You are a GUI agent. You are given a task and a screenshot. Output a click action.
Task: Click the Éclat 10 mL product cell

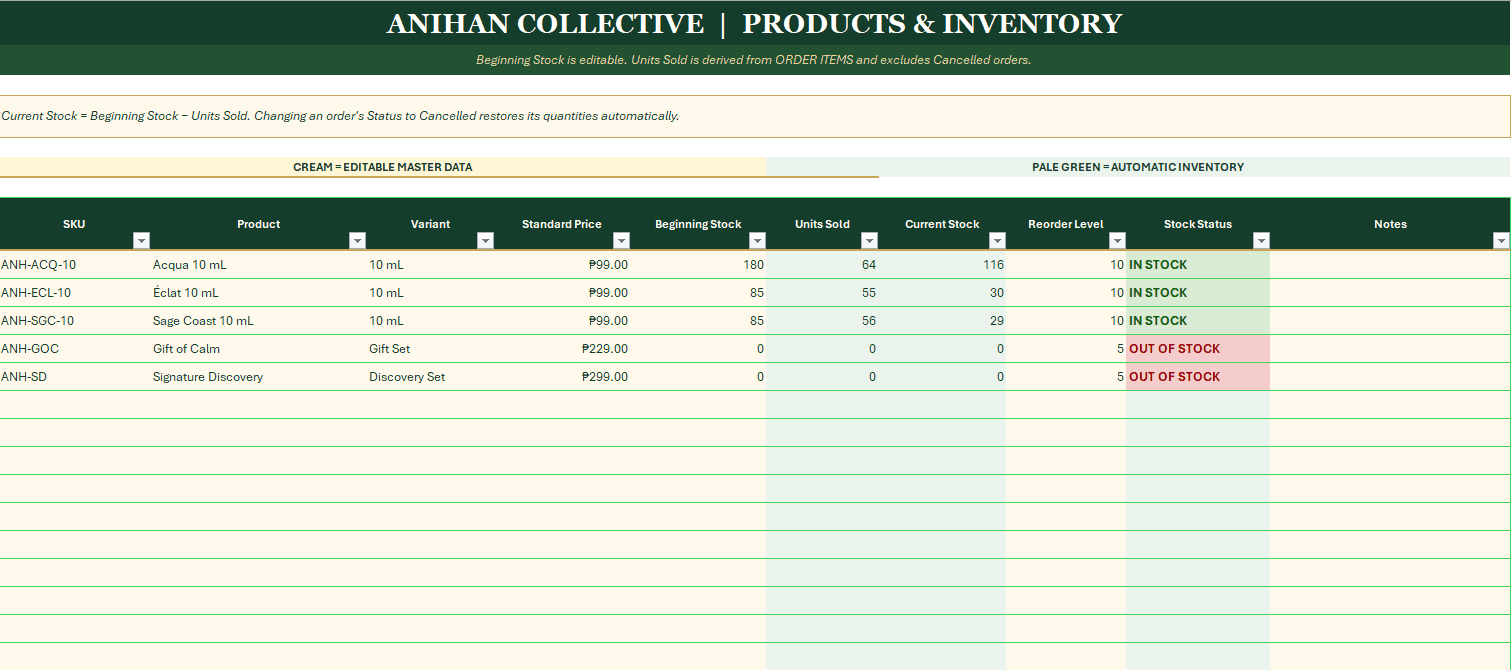(258, 293)
